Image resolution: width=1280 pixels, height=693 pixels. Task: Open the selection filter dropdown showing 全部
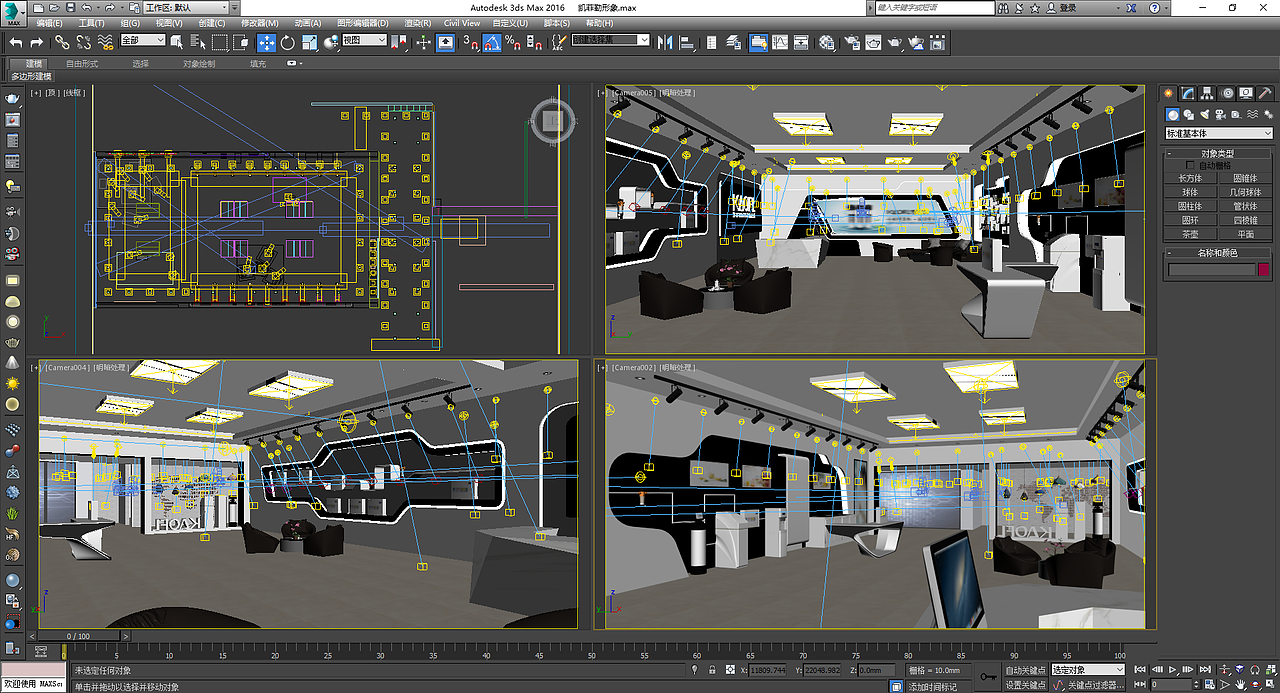(x=143, y=41)
